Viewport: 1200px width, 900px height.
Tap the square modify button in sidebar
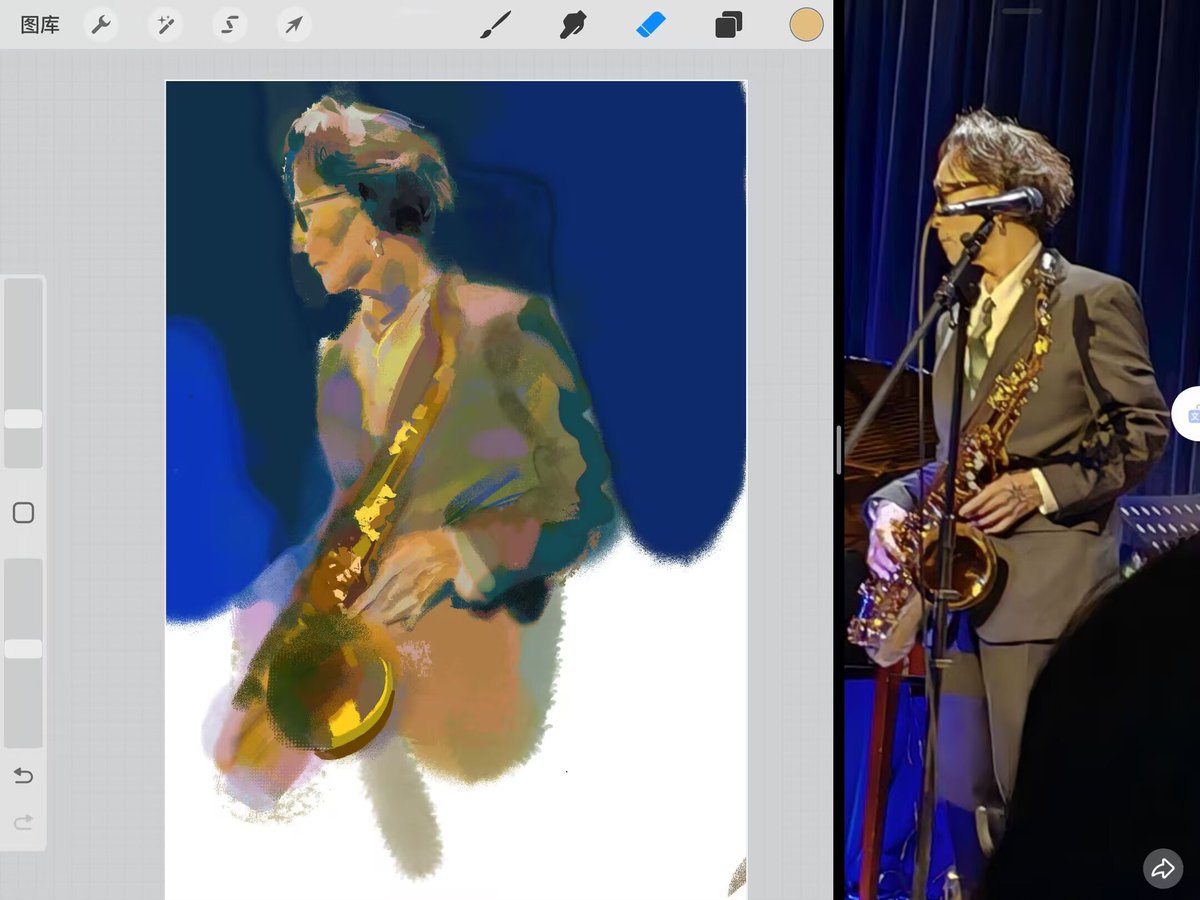click(x=23, y=513)
